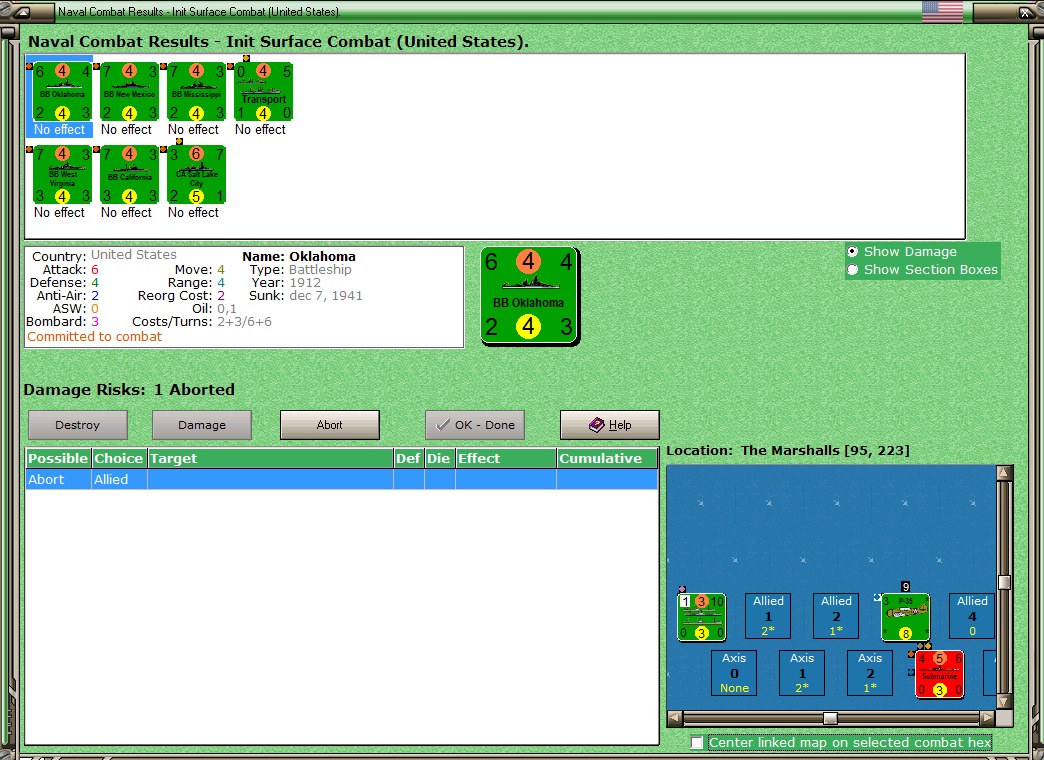
Task: Click the United States flag icon
Action: [942, 12]
